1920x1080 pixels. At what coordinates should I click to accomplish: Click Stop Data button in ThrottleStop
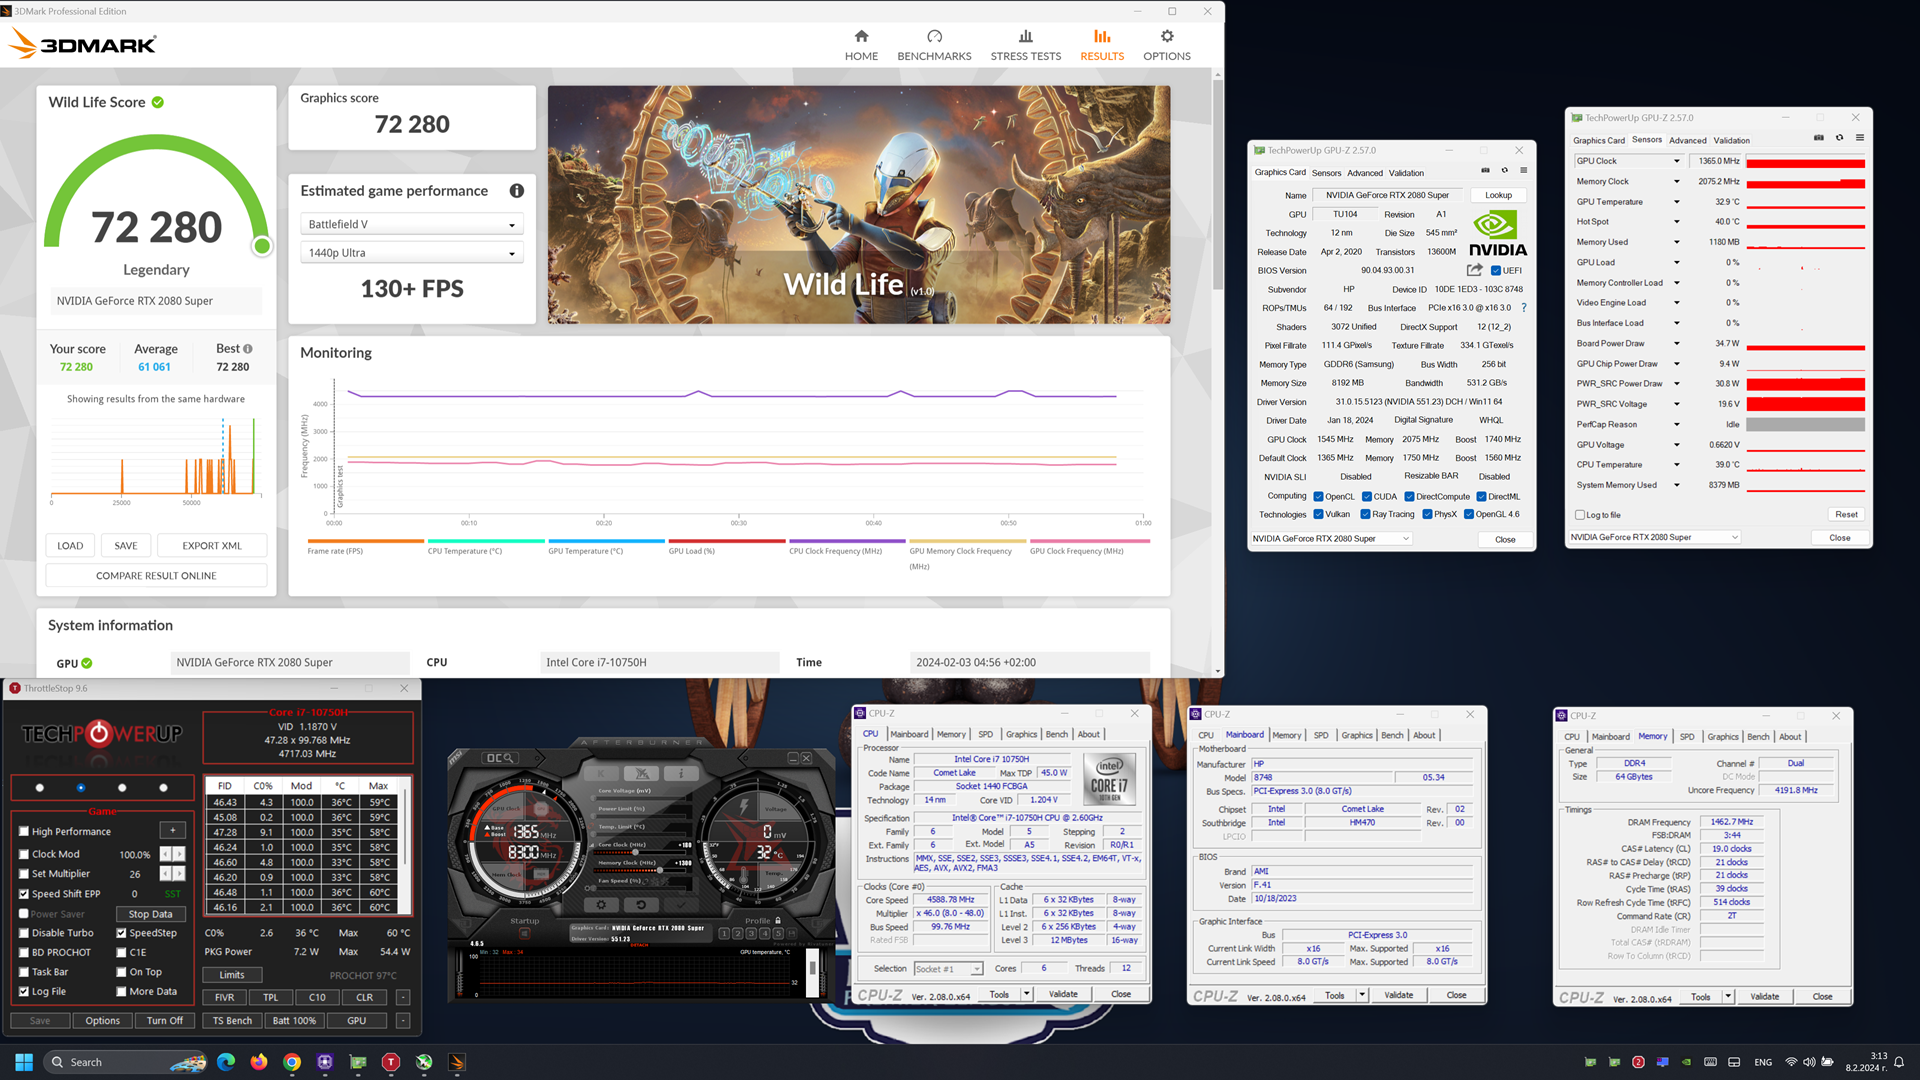[150, 914]
